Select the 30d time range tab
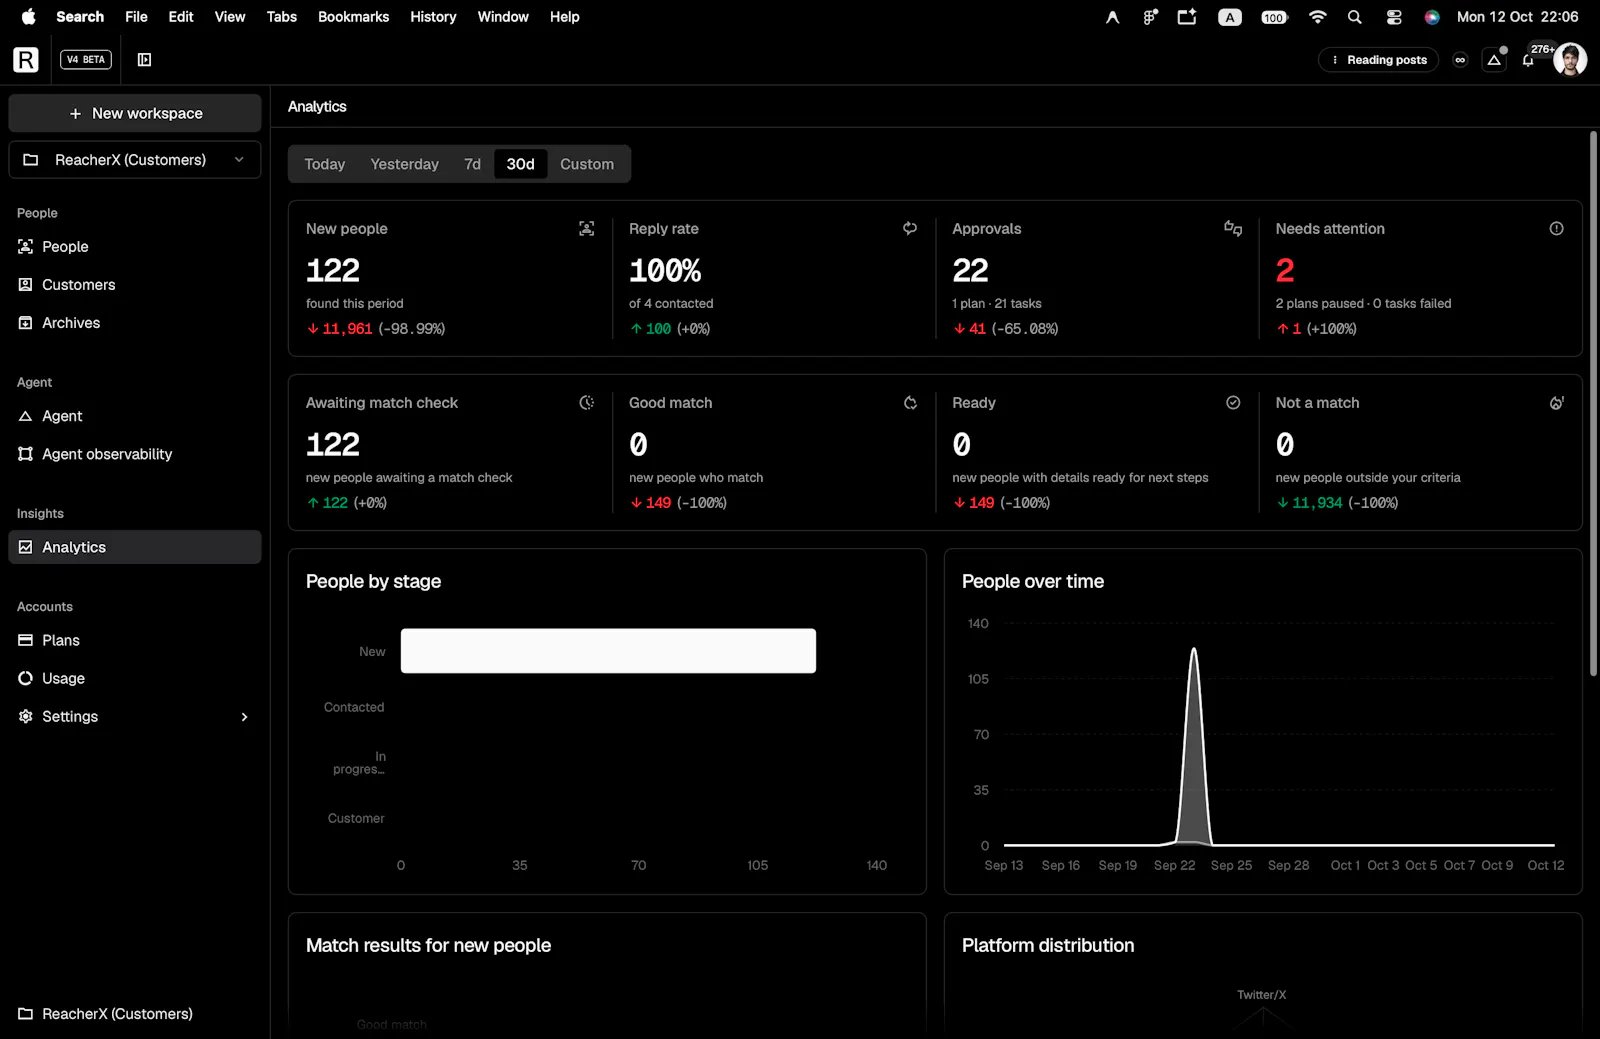Viewport: 1600px width, 1039px height. coord(520,164)
